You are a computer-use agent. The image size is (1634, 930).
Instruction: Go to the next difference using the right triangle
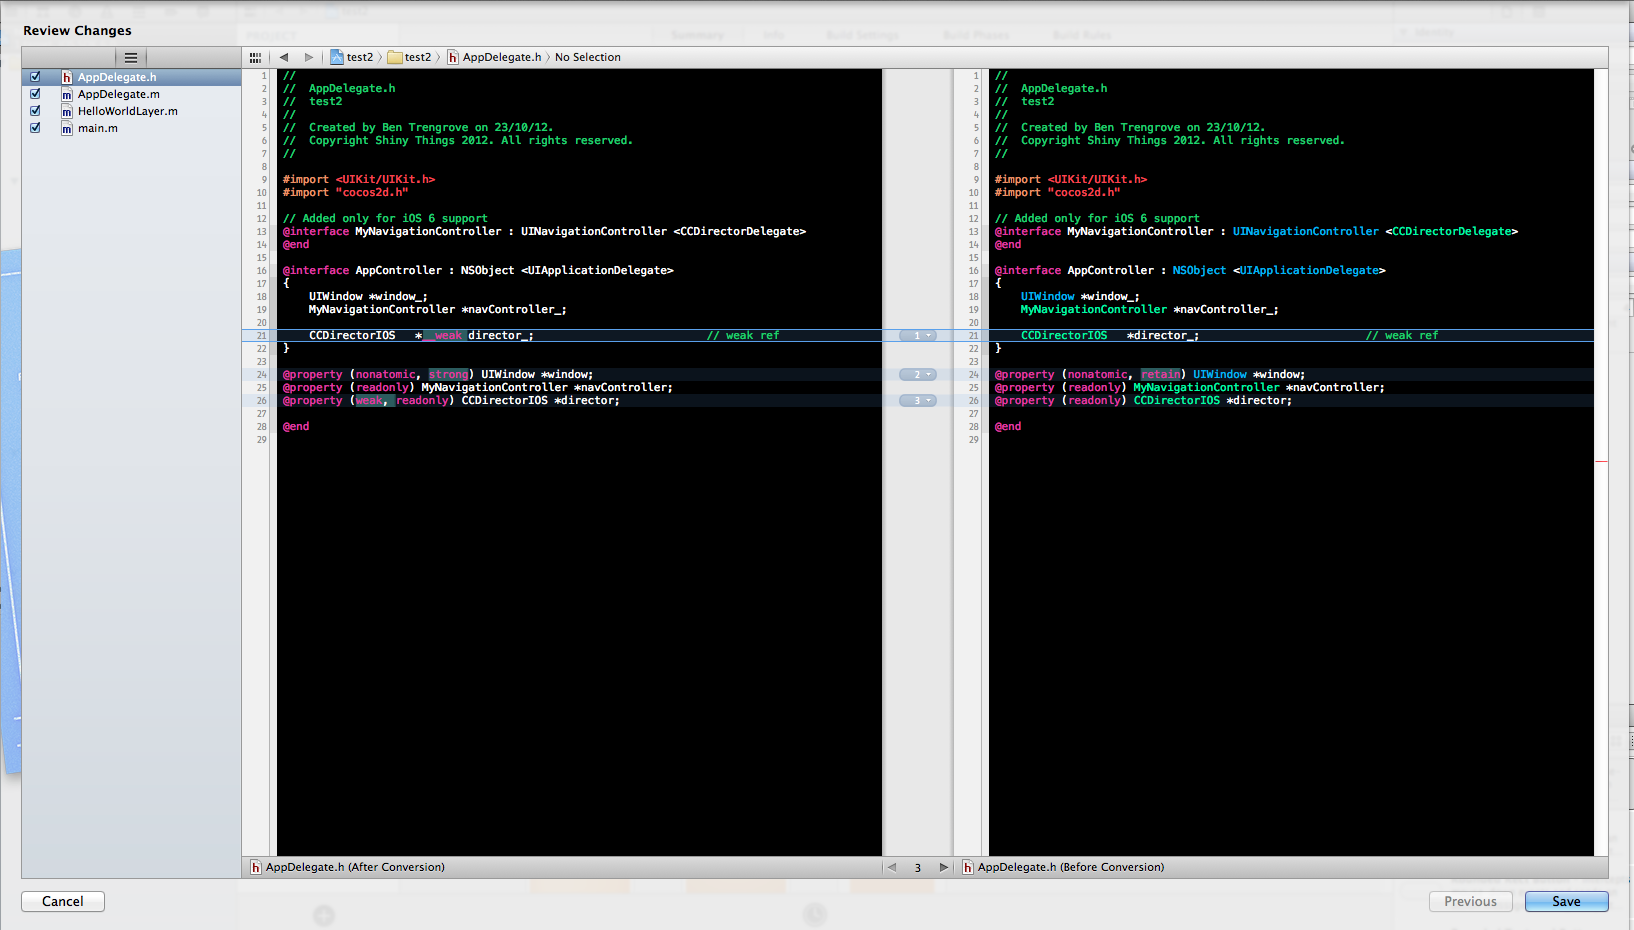943,867
